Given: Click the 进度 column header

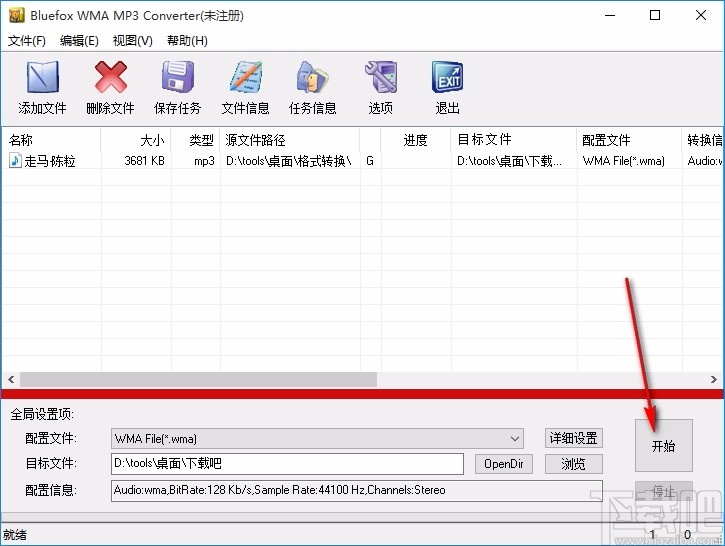Looking at the screenshot, I should pyautogui.click(x=415, y=140).
